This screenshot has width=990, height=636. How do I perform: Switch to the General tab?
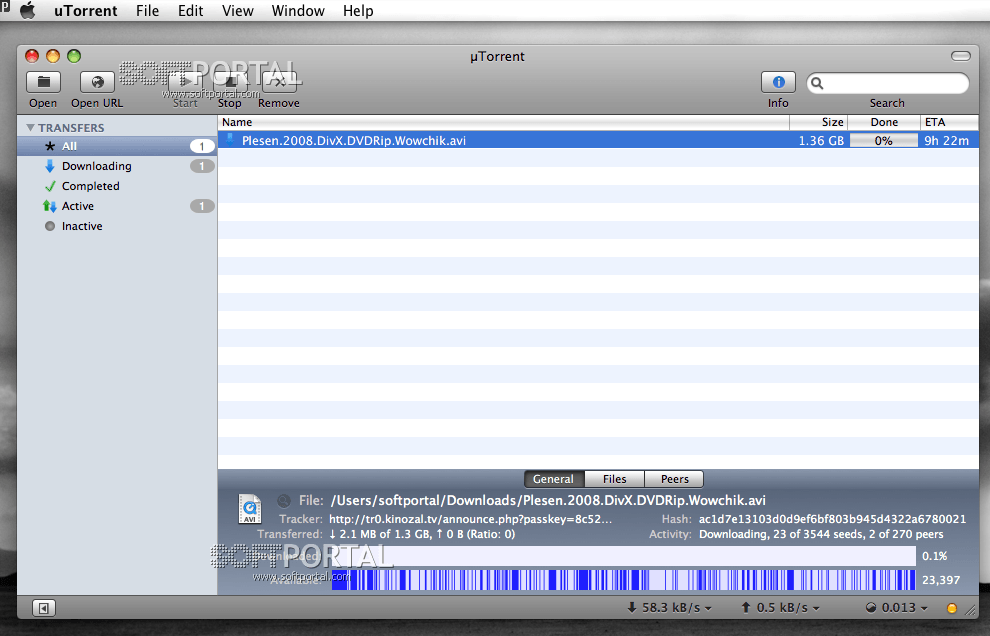554,479
